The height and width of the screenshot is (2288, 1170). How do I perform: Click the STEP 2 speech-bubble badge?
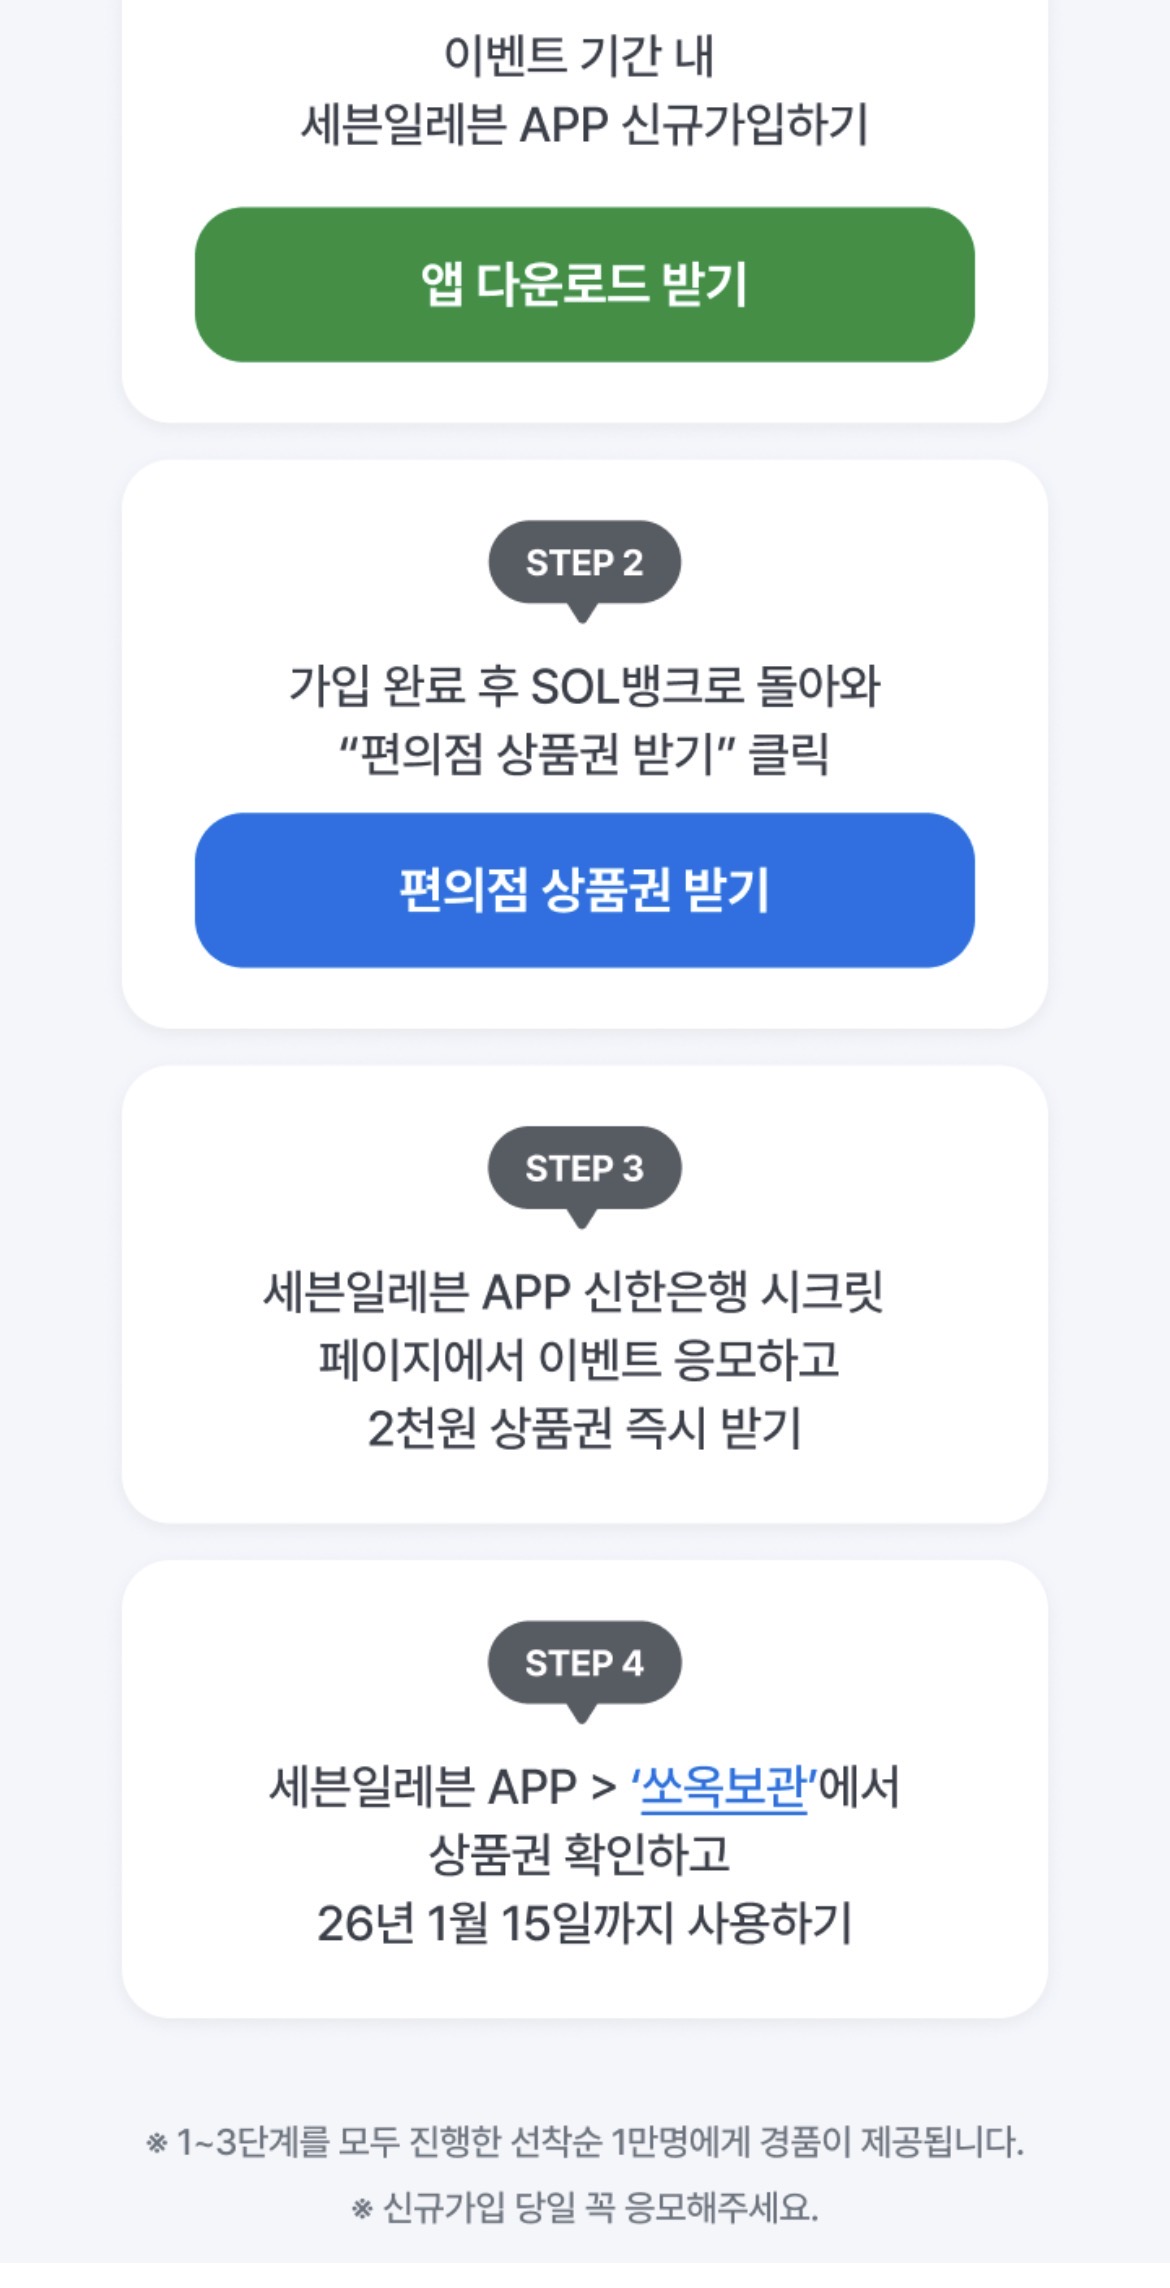(x=584, y=563)
